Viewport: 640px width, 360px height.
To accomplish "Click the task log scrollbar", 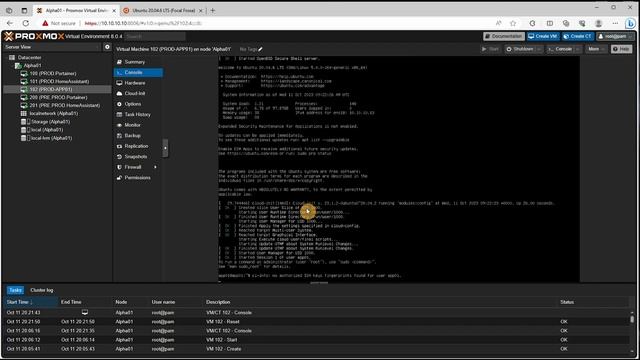I will (632, 319).
